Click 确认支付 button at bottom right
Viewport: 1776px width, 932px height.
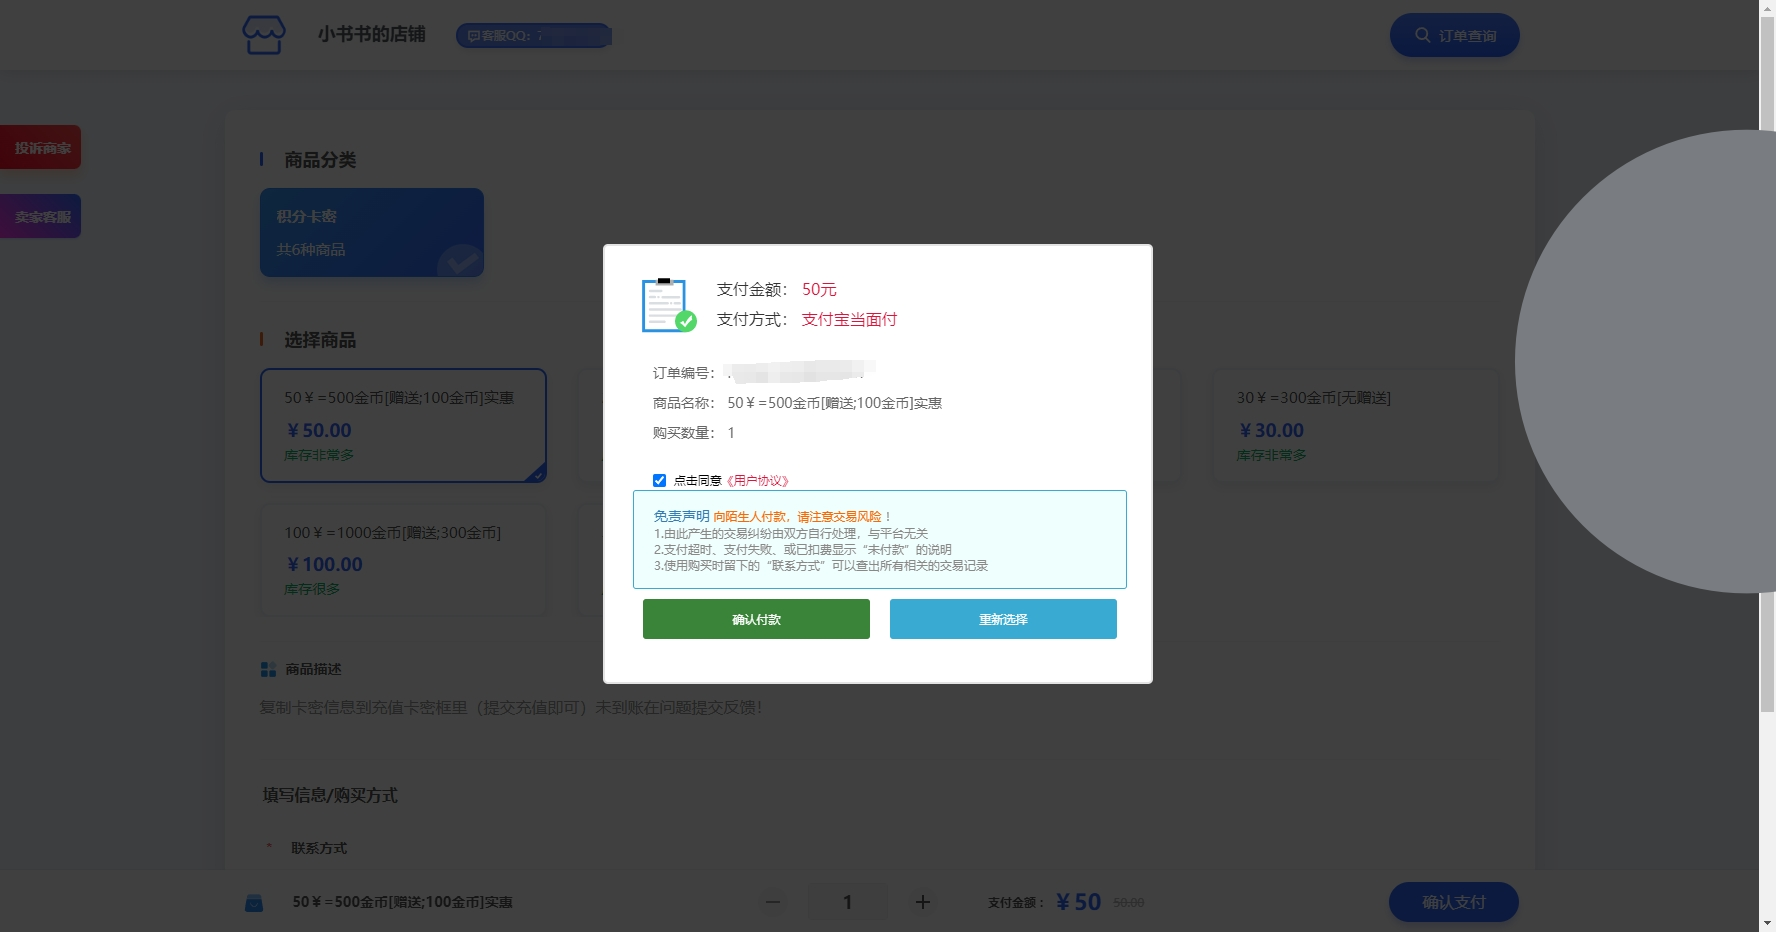[1454, 902]
